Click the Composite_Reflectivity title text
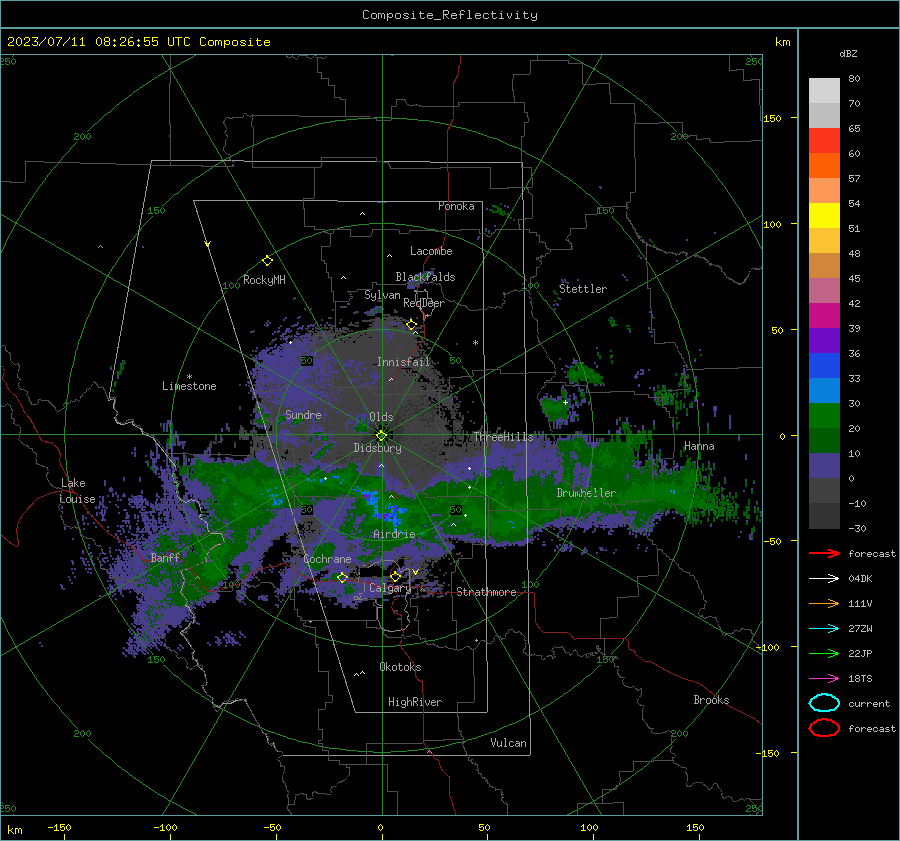This screenshot has height=841, width=900. click(450, 15)
